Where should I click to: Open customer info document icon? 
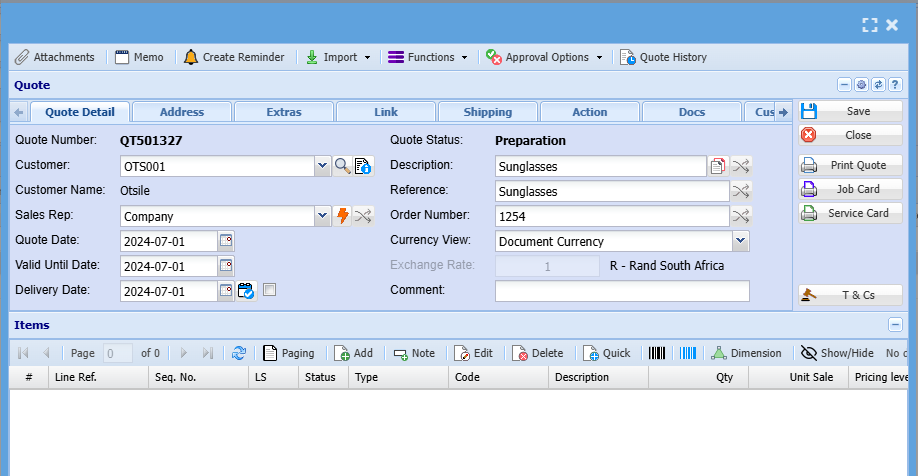pos(362,166)
